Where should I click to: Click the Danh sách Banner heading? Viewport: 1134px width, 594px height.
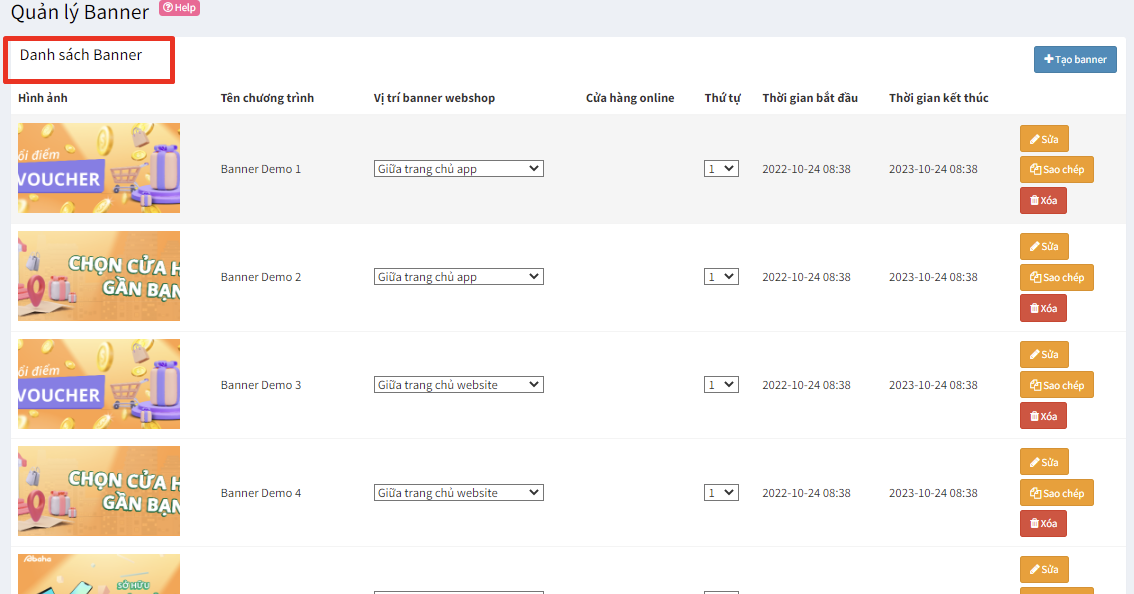[x=81, y=55]
